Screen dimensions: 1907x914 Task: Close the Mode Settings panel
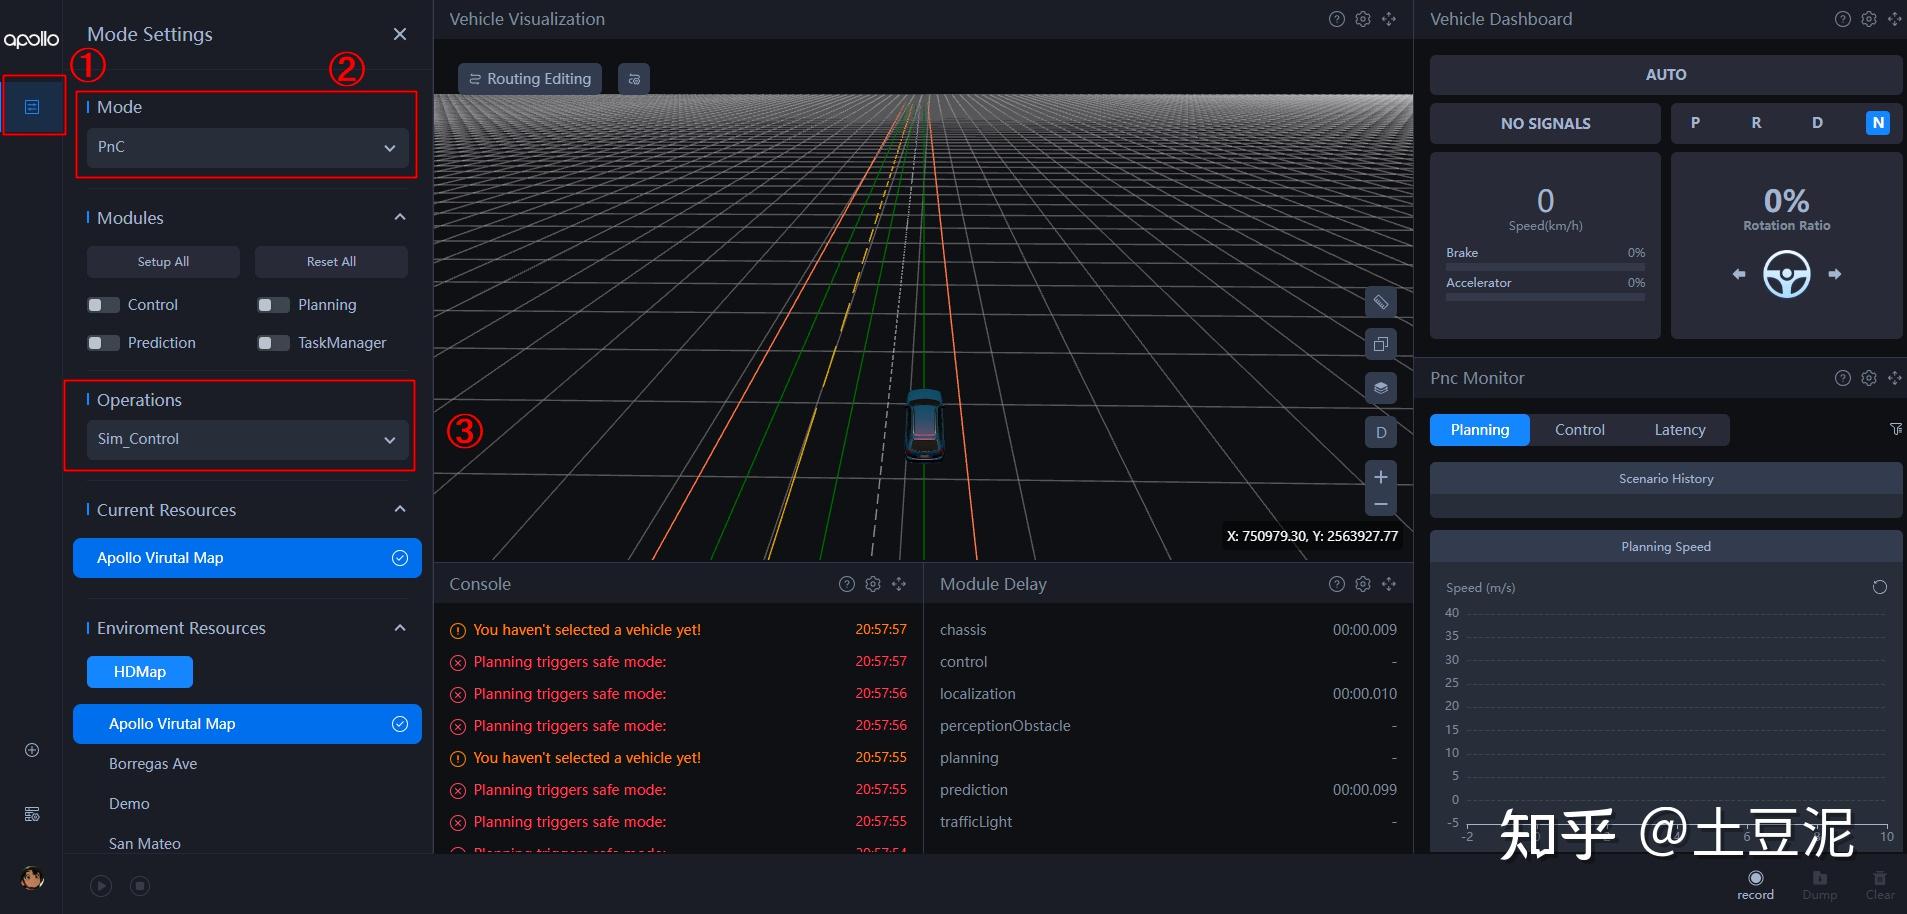click(x=400, y=34)
